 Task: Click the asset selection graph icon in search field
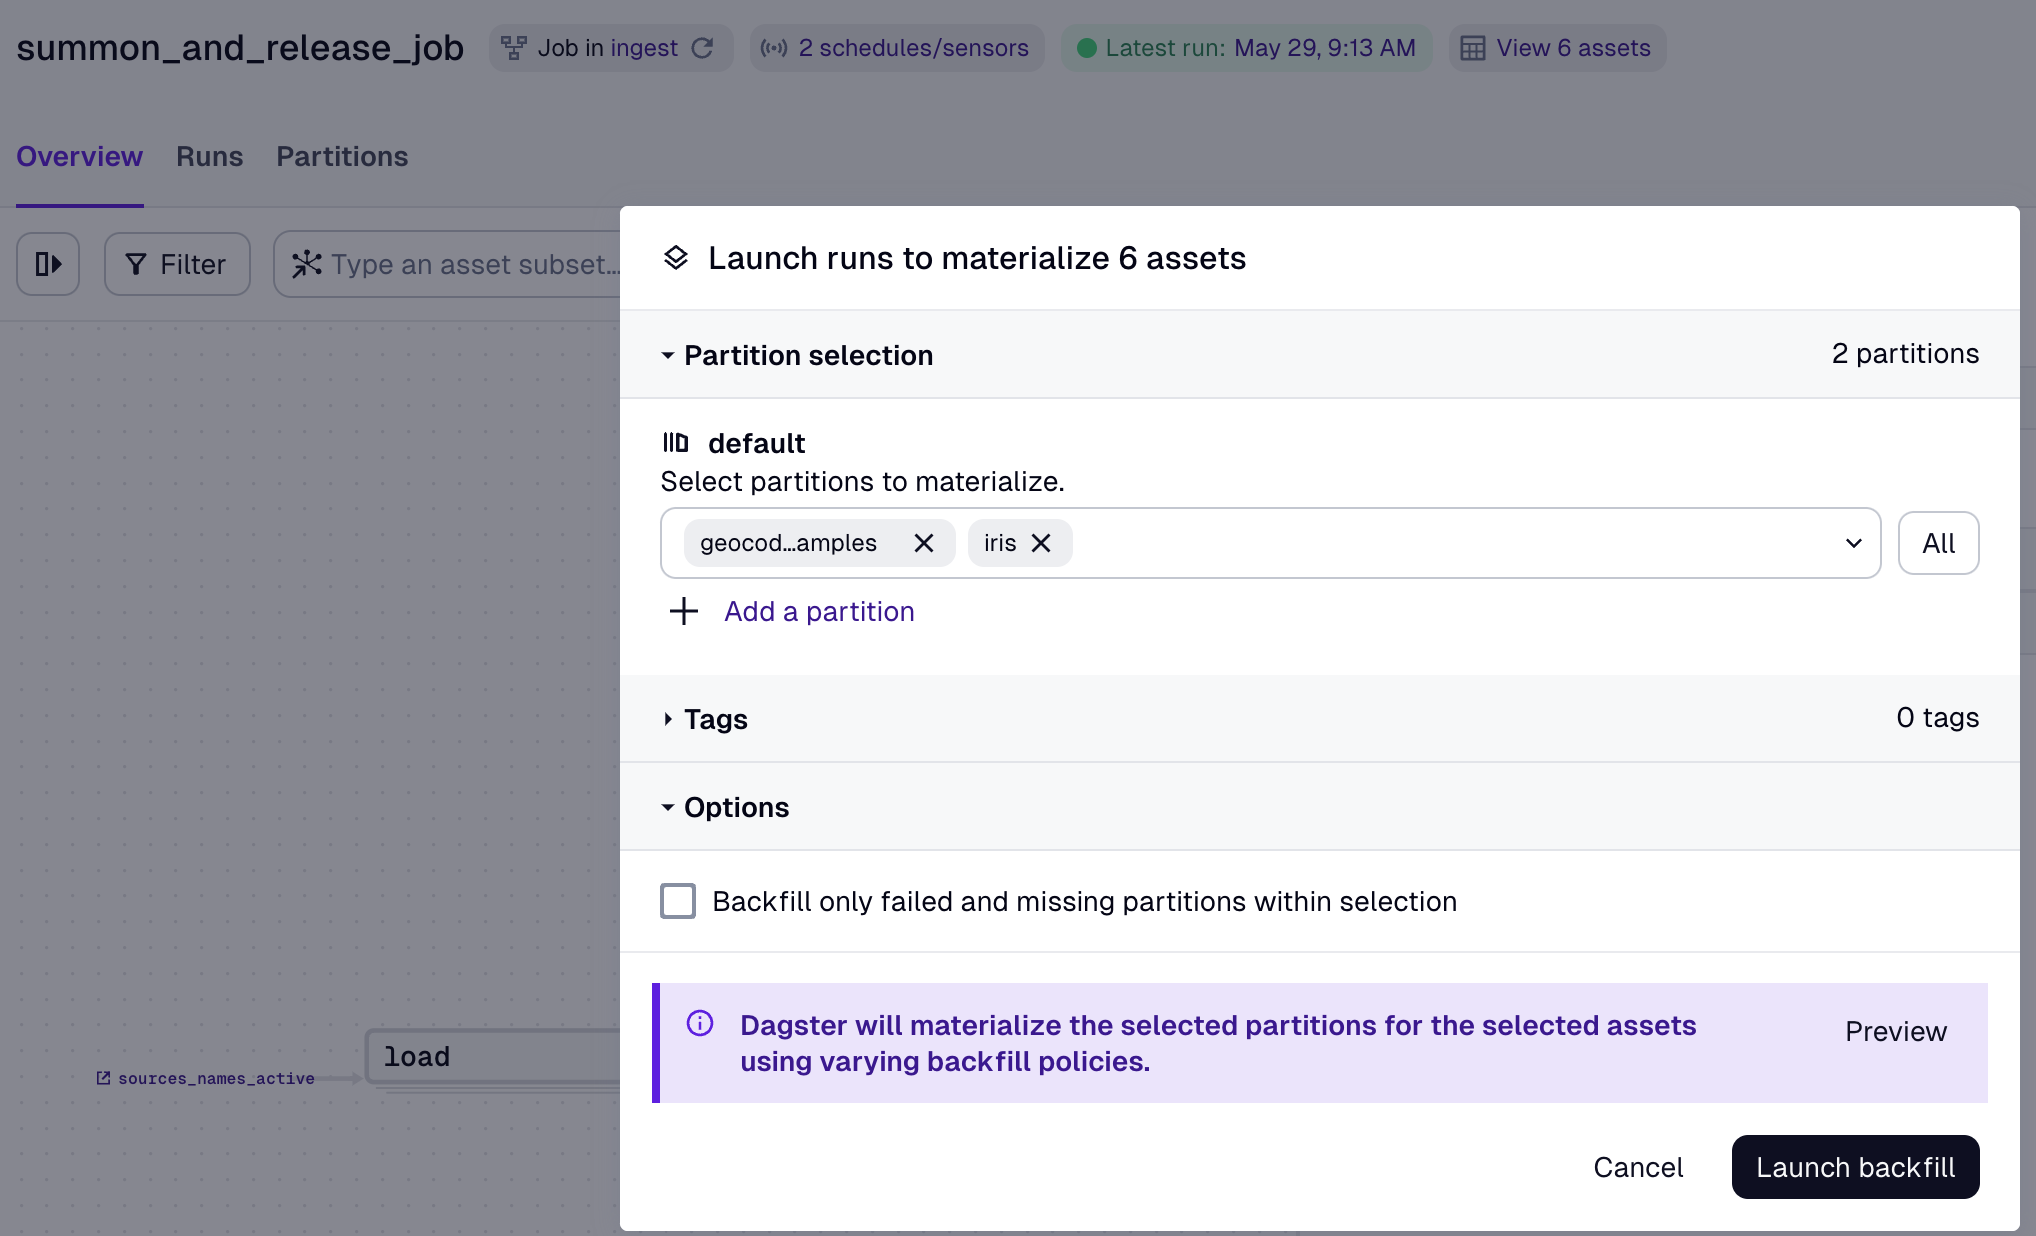[306, 264]
